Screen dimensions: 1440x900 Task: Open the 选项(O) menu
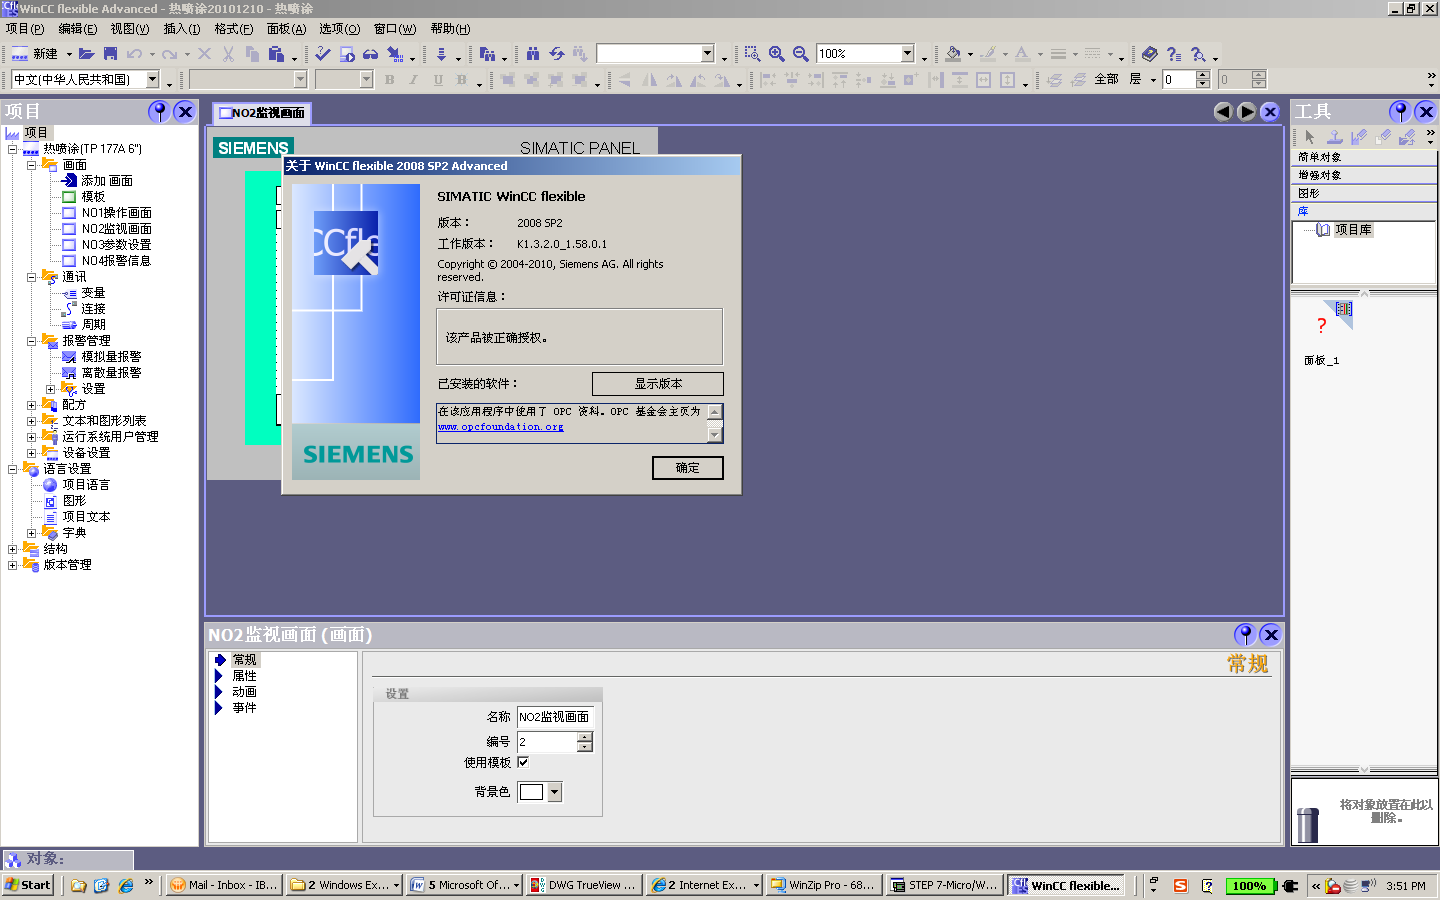pos(340,29)
